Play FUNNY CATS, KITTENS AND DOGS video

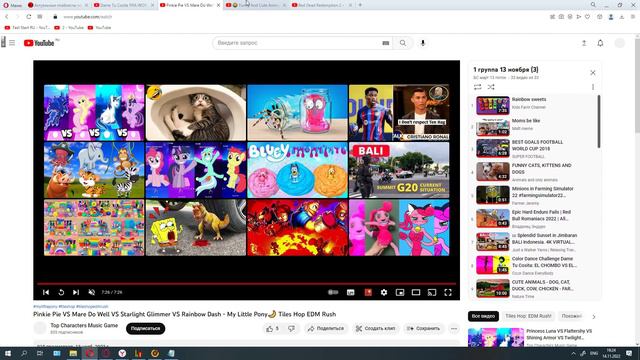[x=531, y=172]
